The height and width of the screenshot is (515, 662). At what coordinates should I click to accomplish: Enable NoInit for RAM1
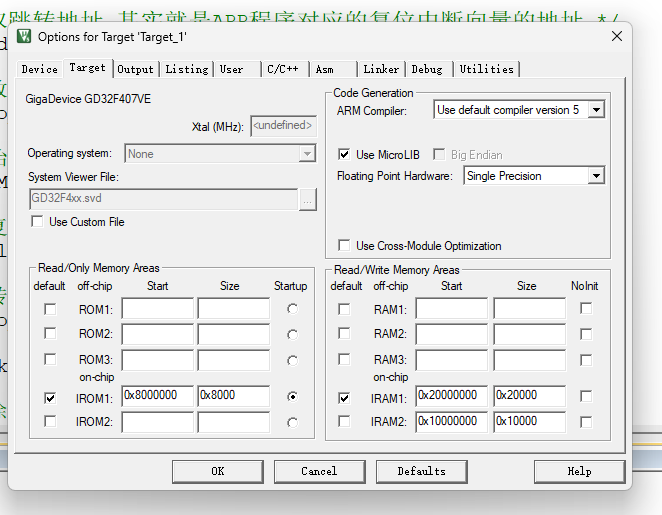click(x=586, y=308)
